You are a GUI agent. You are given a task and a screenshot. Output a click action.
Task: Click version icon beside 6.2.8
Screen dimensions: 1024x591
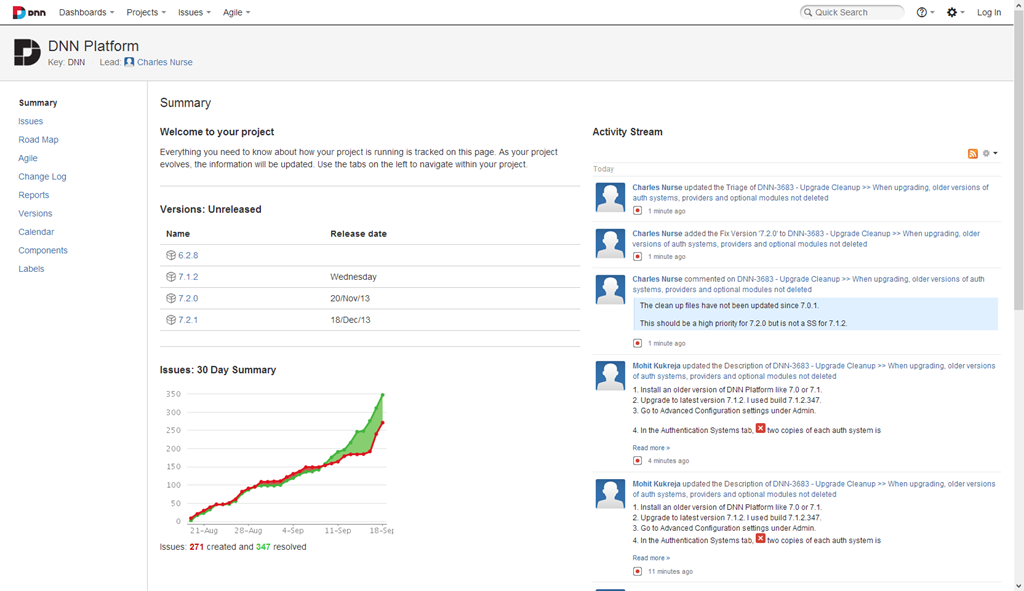point(171,255)
